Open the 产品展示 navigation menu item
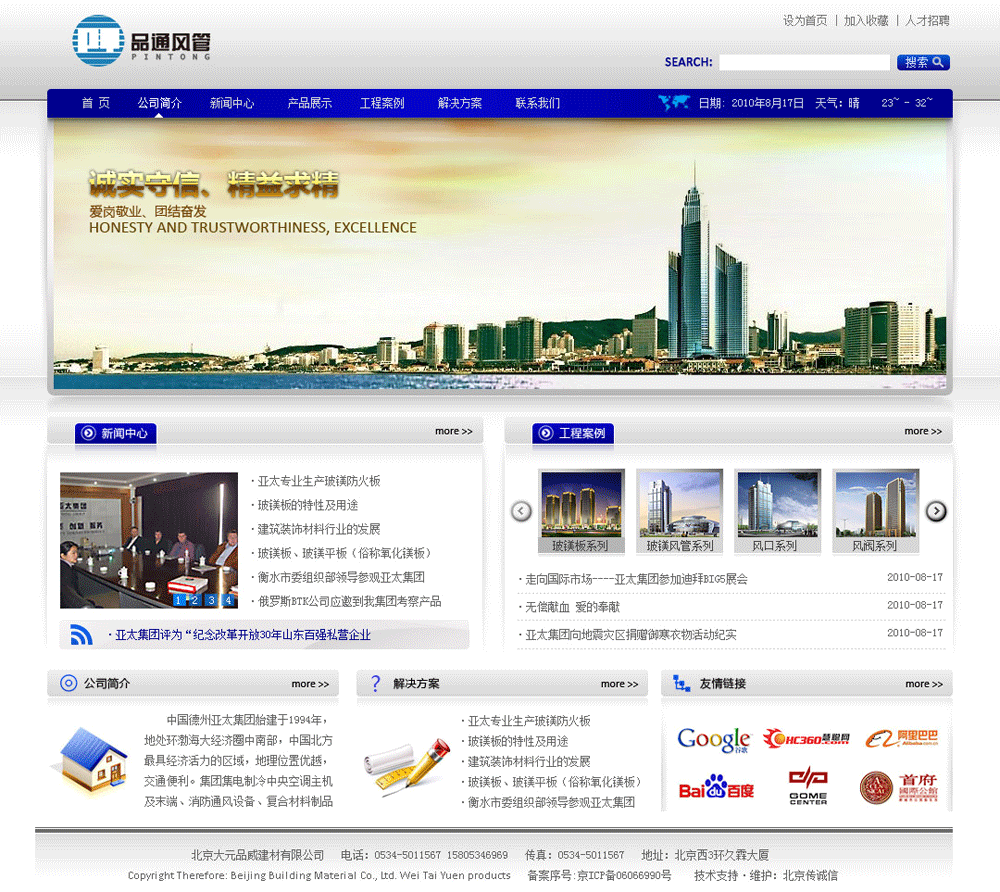The height and width of the screenshot is (892, 1000). click(x=309, y=103)
